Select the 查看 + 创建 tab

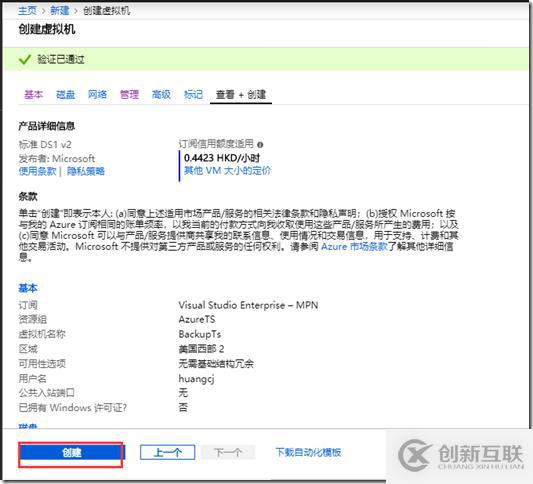point(241,94)
